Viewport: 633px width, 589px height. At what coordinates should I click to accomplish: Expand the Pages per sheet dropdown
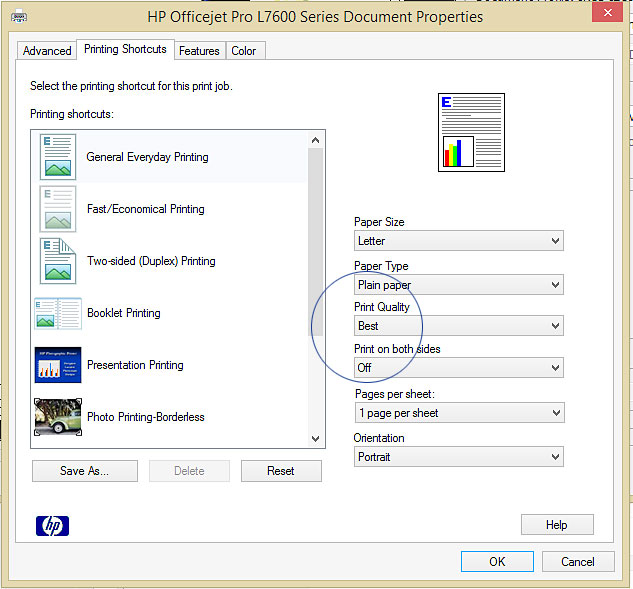click(459, 413)
